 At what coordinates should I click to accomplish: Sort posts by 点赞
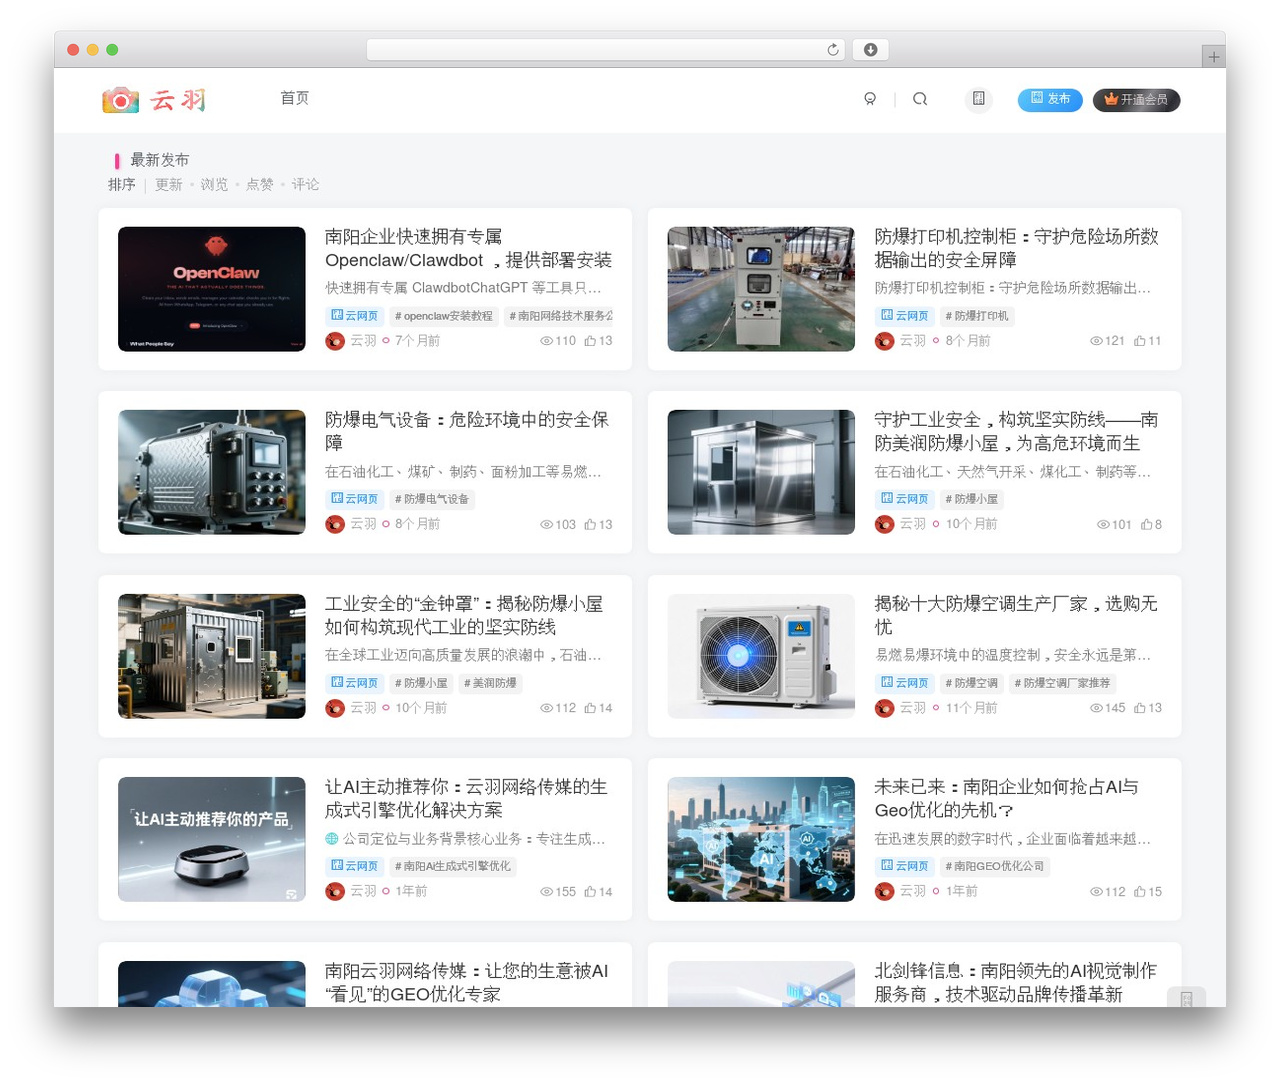click(260, 185)
